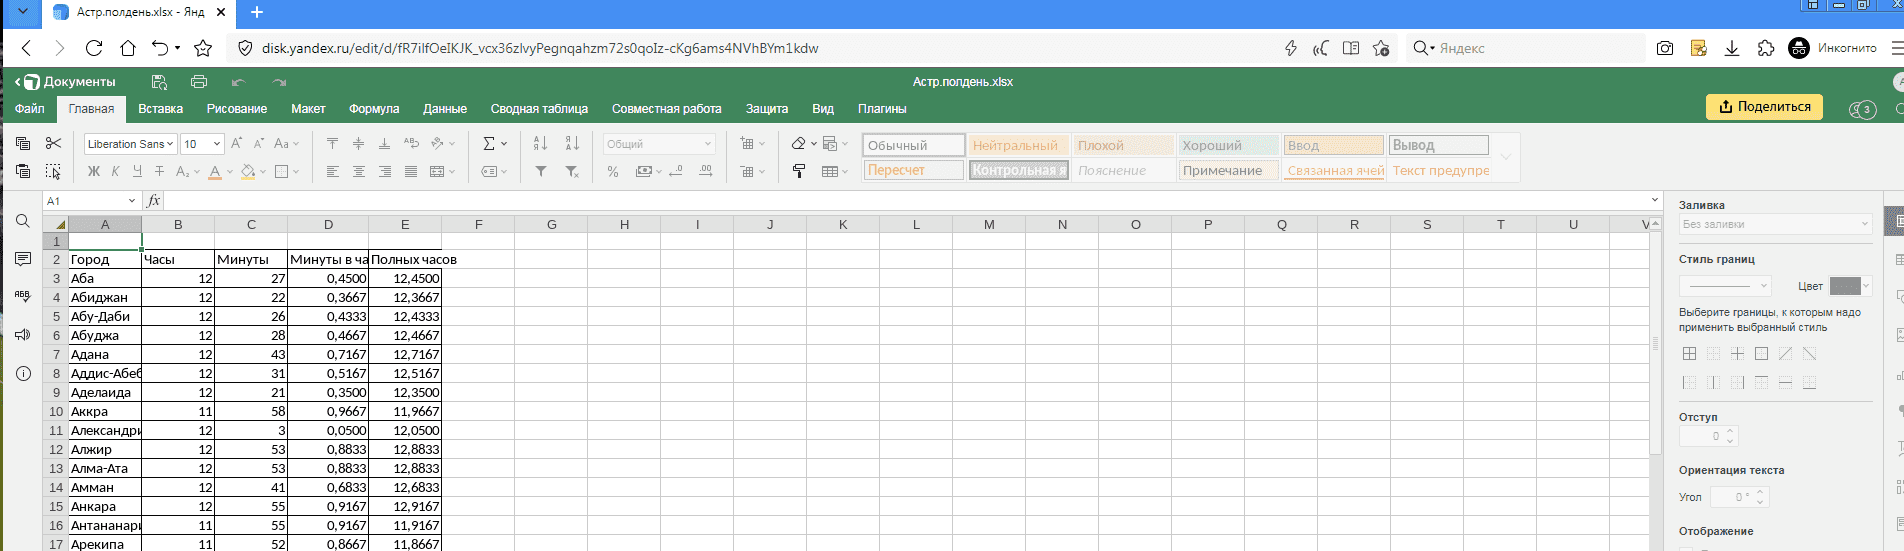1904x551 pixels.
Task: Toggle italic formatting (К)
Action: click(x=115, y=172)
